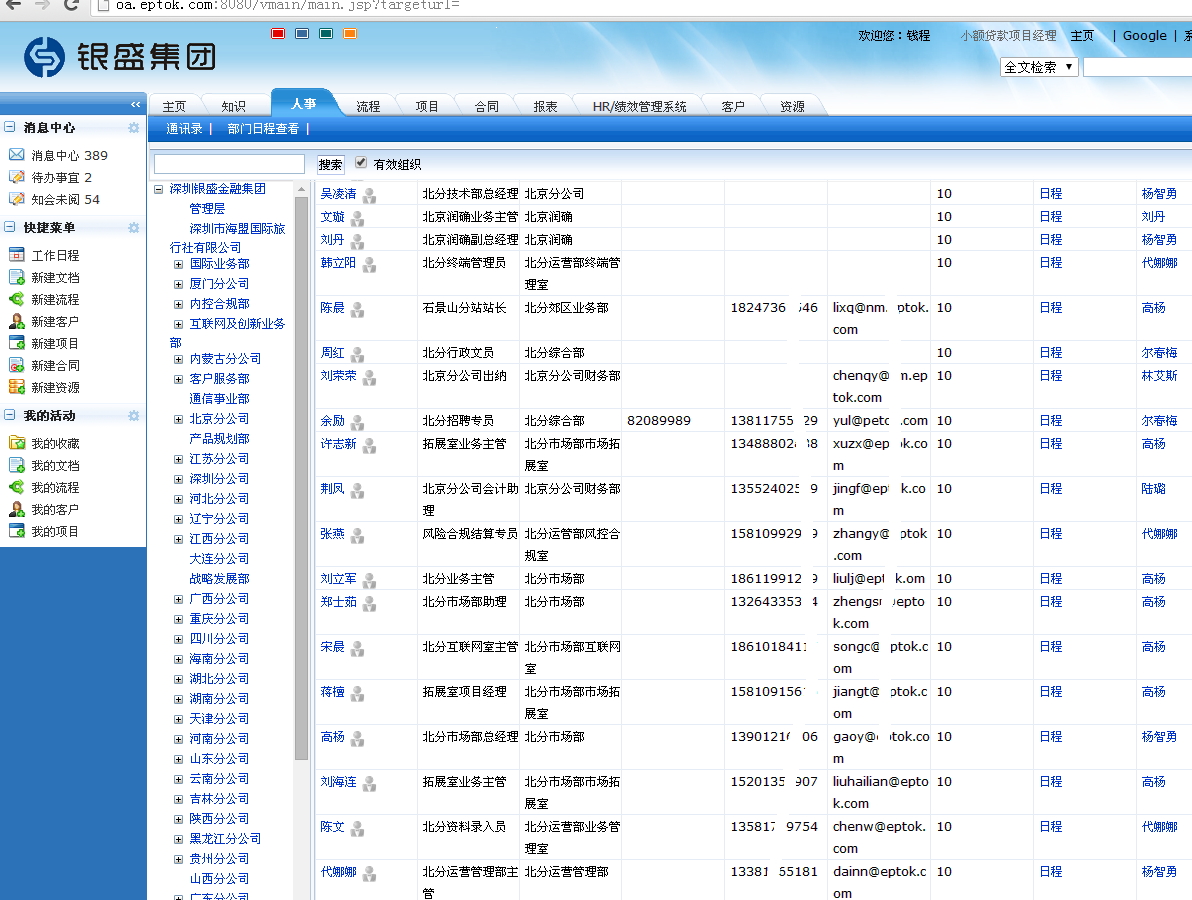This screenshot has width=1192, height=900.
Task: Select the red theme color swatch
Action: [277, 33]
